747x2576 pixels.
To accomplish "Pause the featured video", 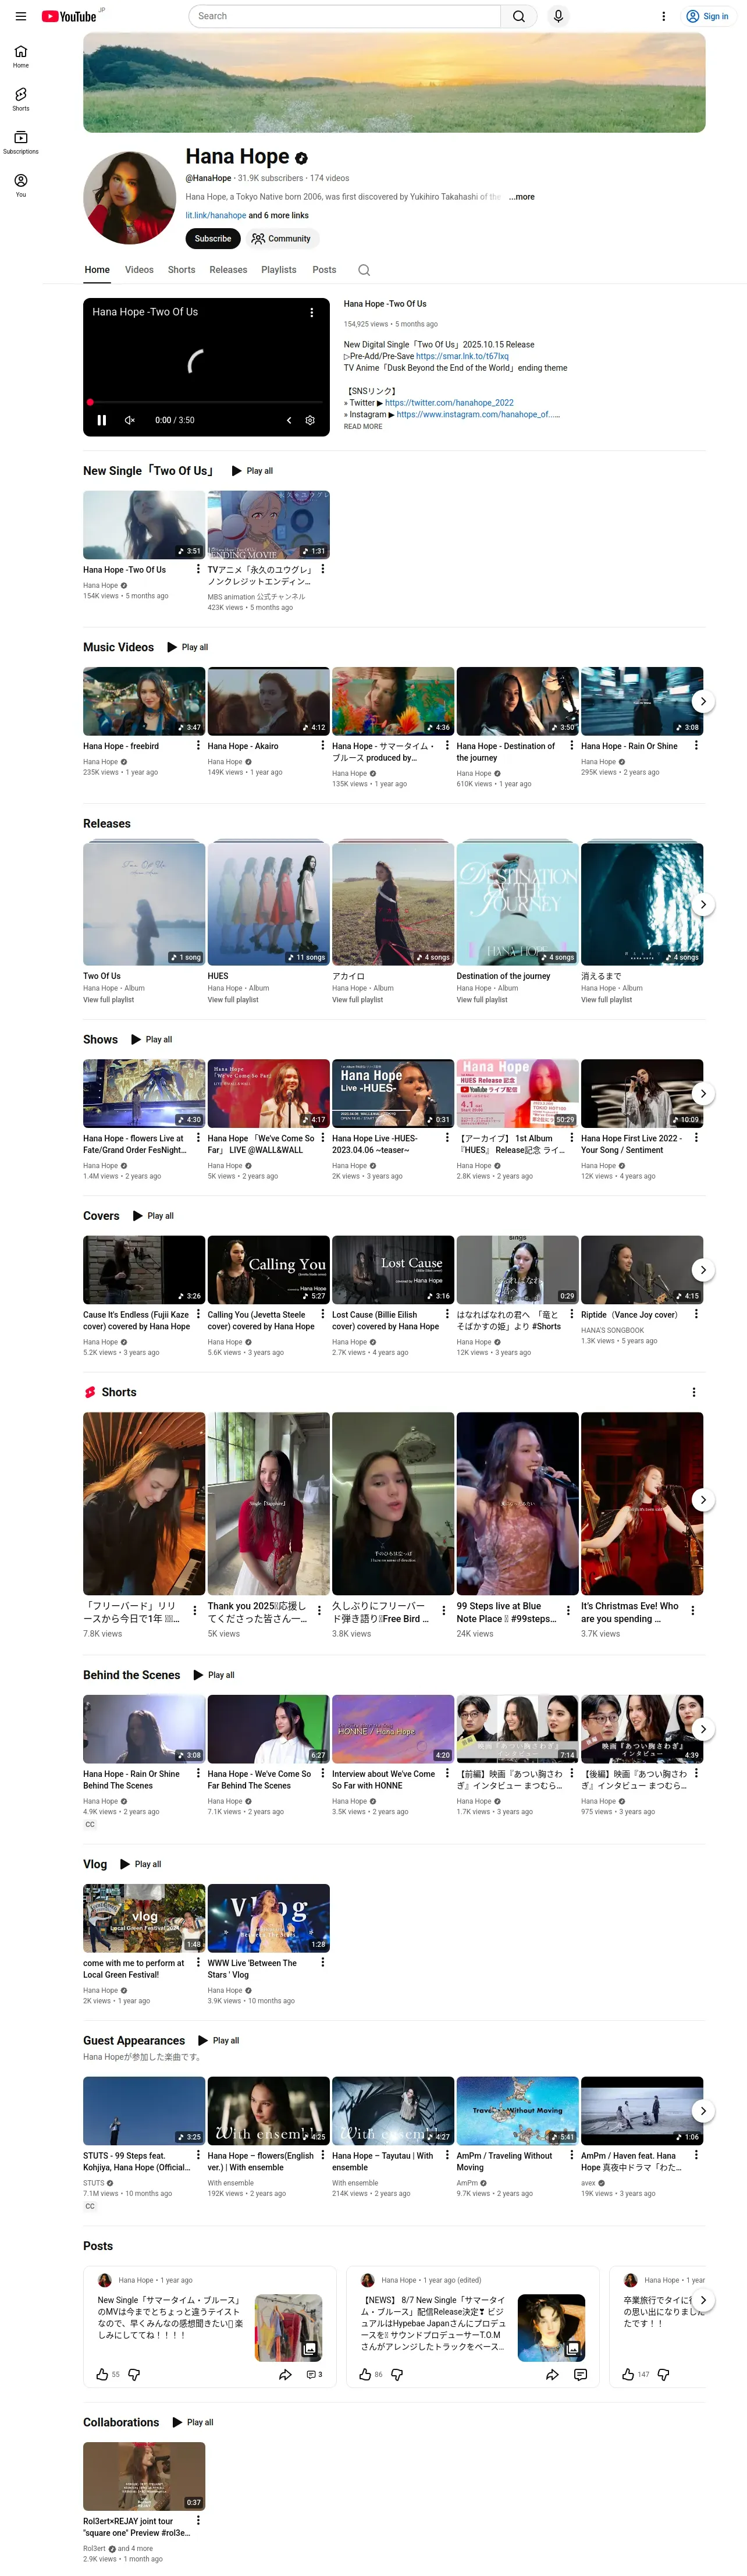I will coord(101,420).
